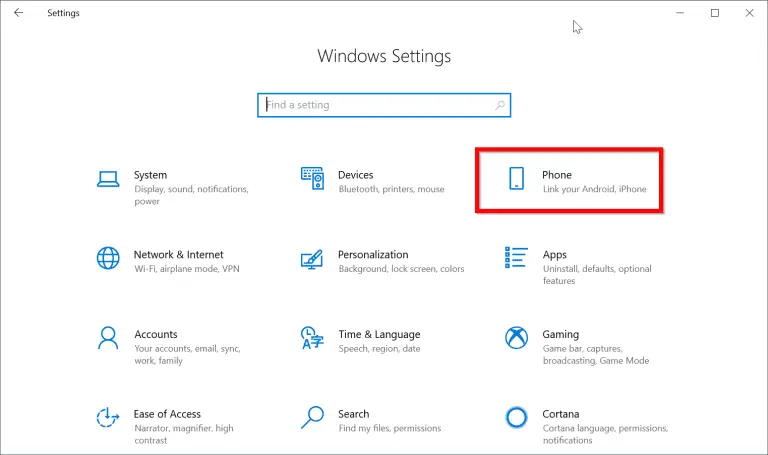The height and width of the screenshot is (455, 768).
Task: Open the System settings label
Action: pos(150,175)
